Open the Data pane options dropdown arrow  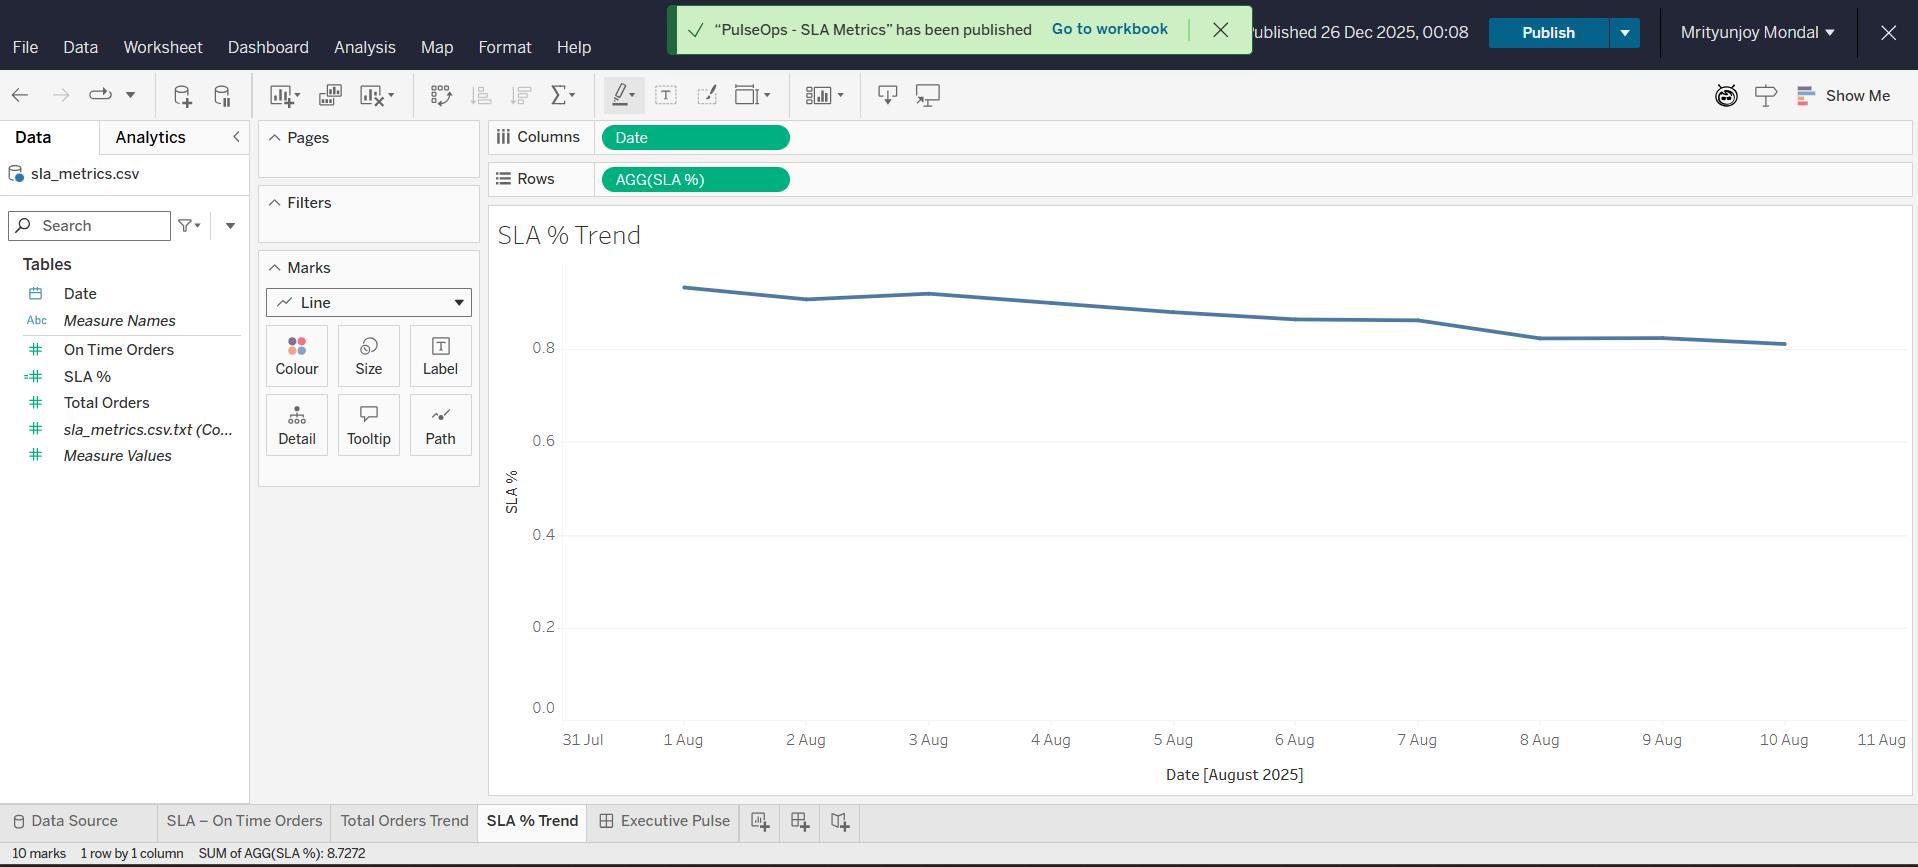(x=230, y=225)
